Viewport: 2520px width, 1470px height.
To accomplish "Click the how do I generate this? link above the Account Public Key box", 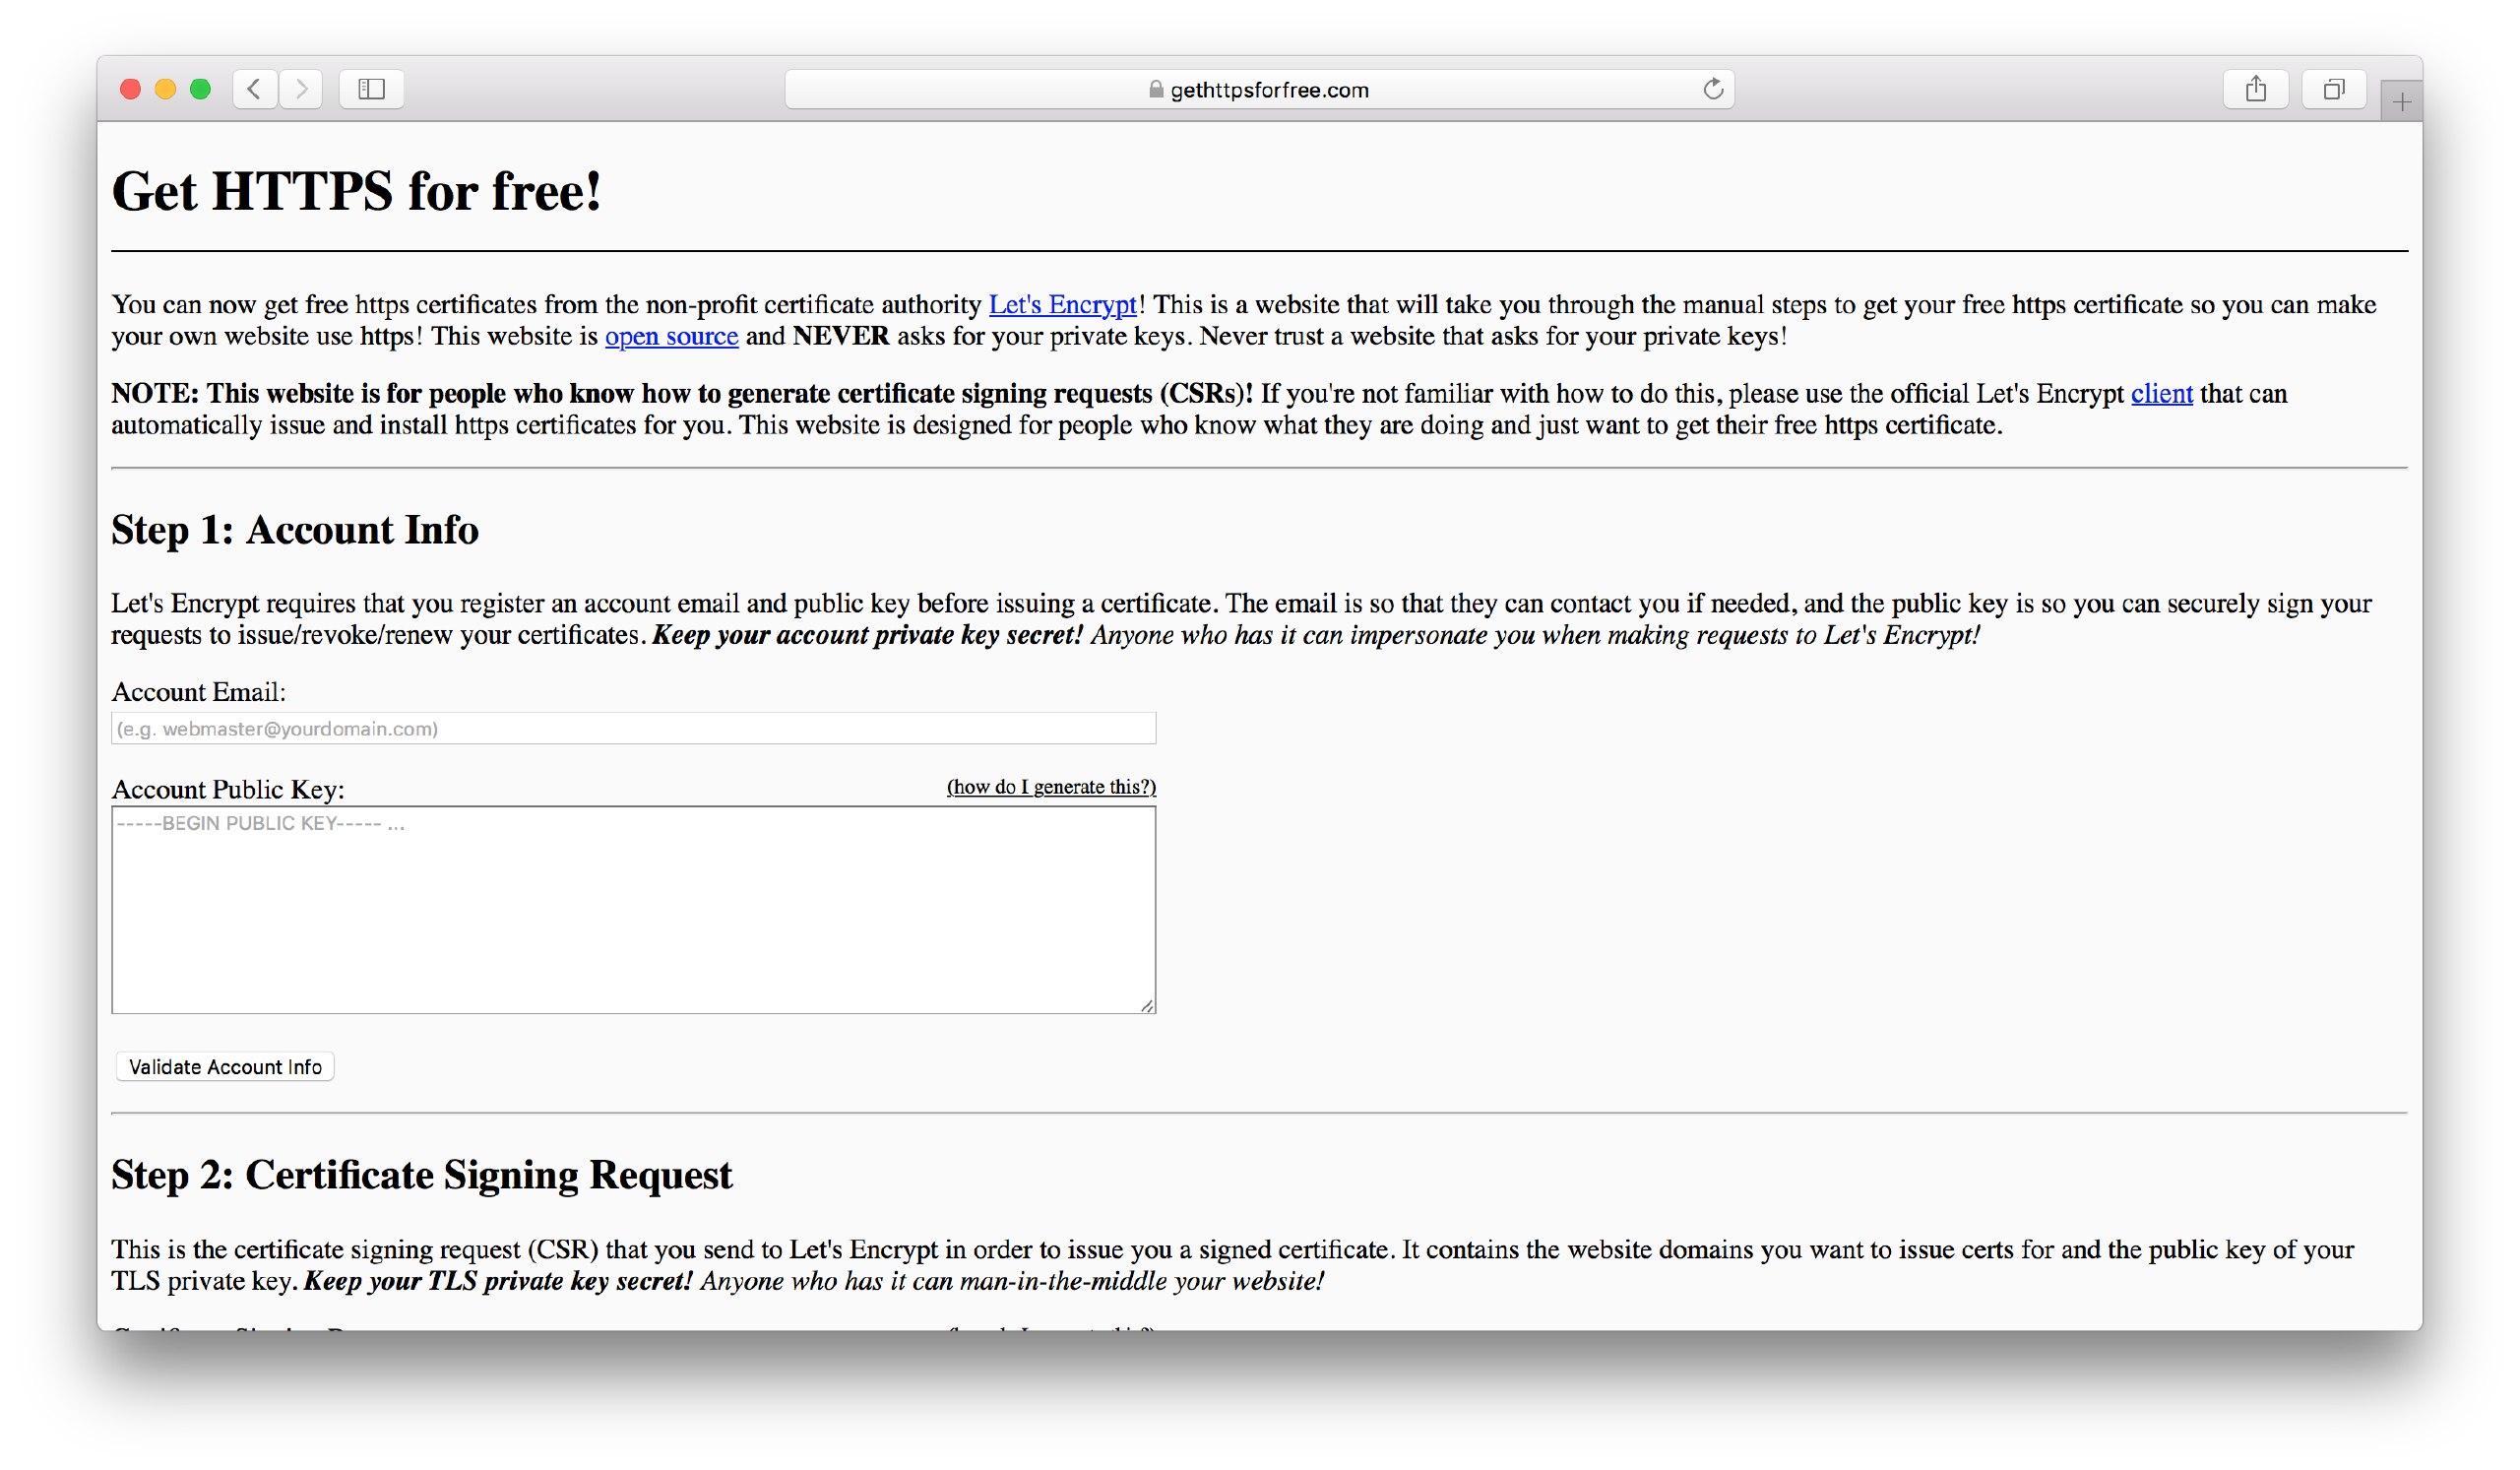I will point(1051,787).
